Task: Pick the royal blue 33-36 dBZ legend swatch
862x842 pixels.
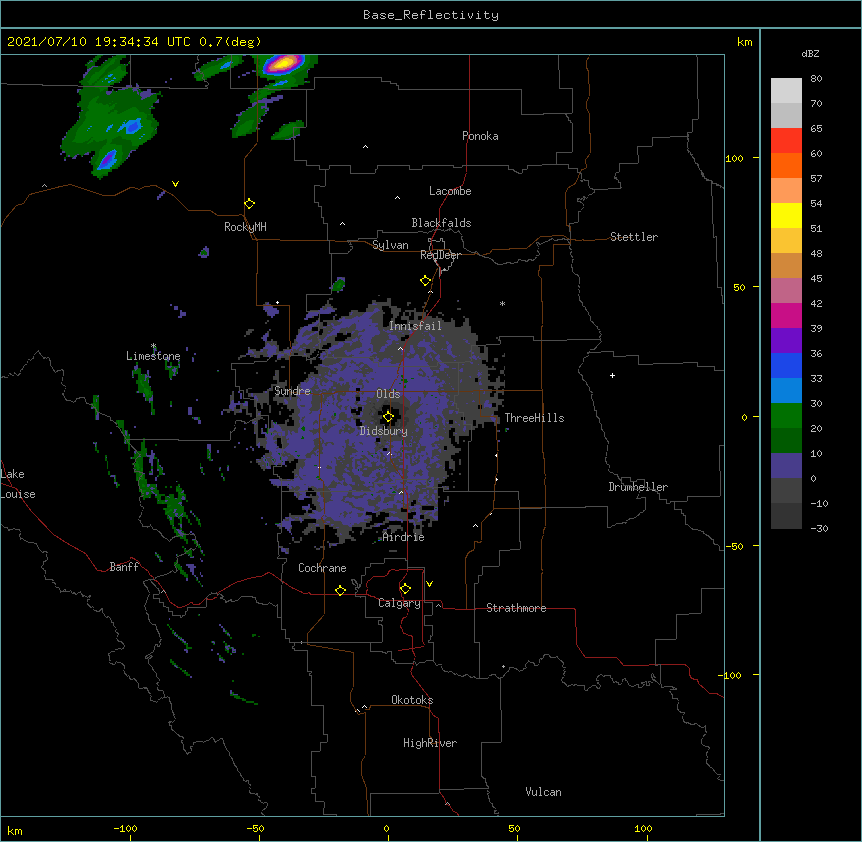Action: pyautogui.click(x=786, y=365)
